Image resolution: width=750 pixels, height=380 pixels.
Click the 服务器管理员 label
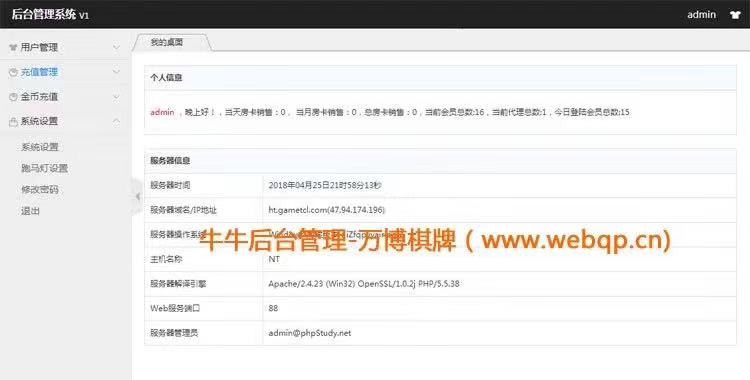pos(174,333)
